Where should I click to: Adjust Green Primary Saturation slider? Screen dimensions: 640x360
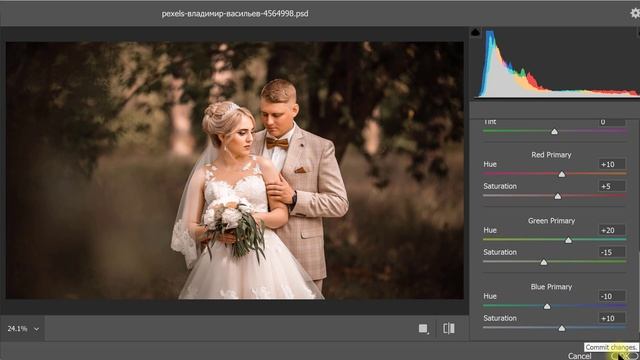point(544,262)
